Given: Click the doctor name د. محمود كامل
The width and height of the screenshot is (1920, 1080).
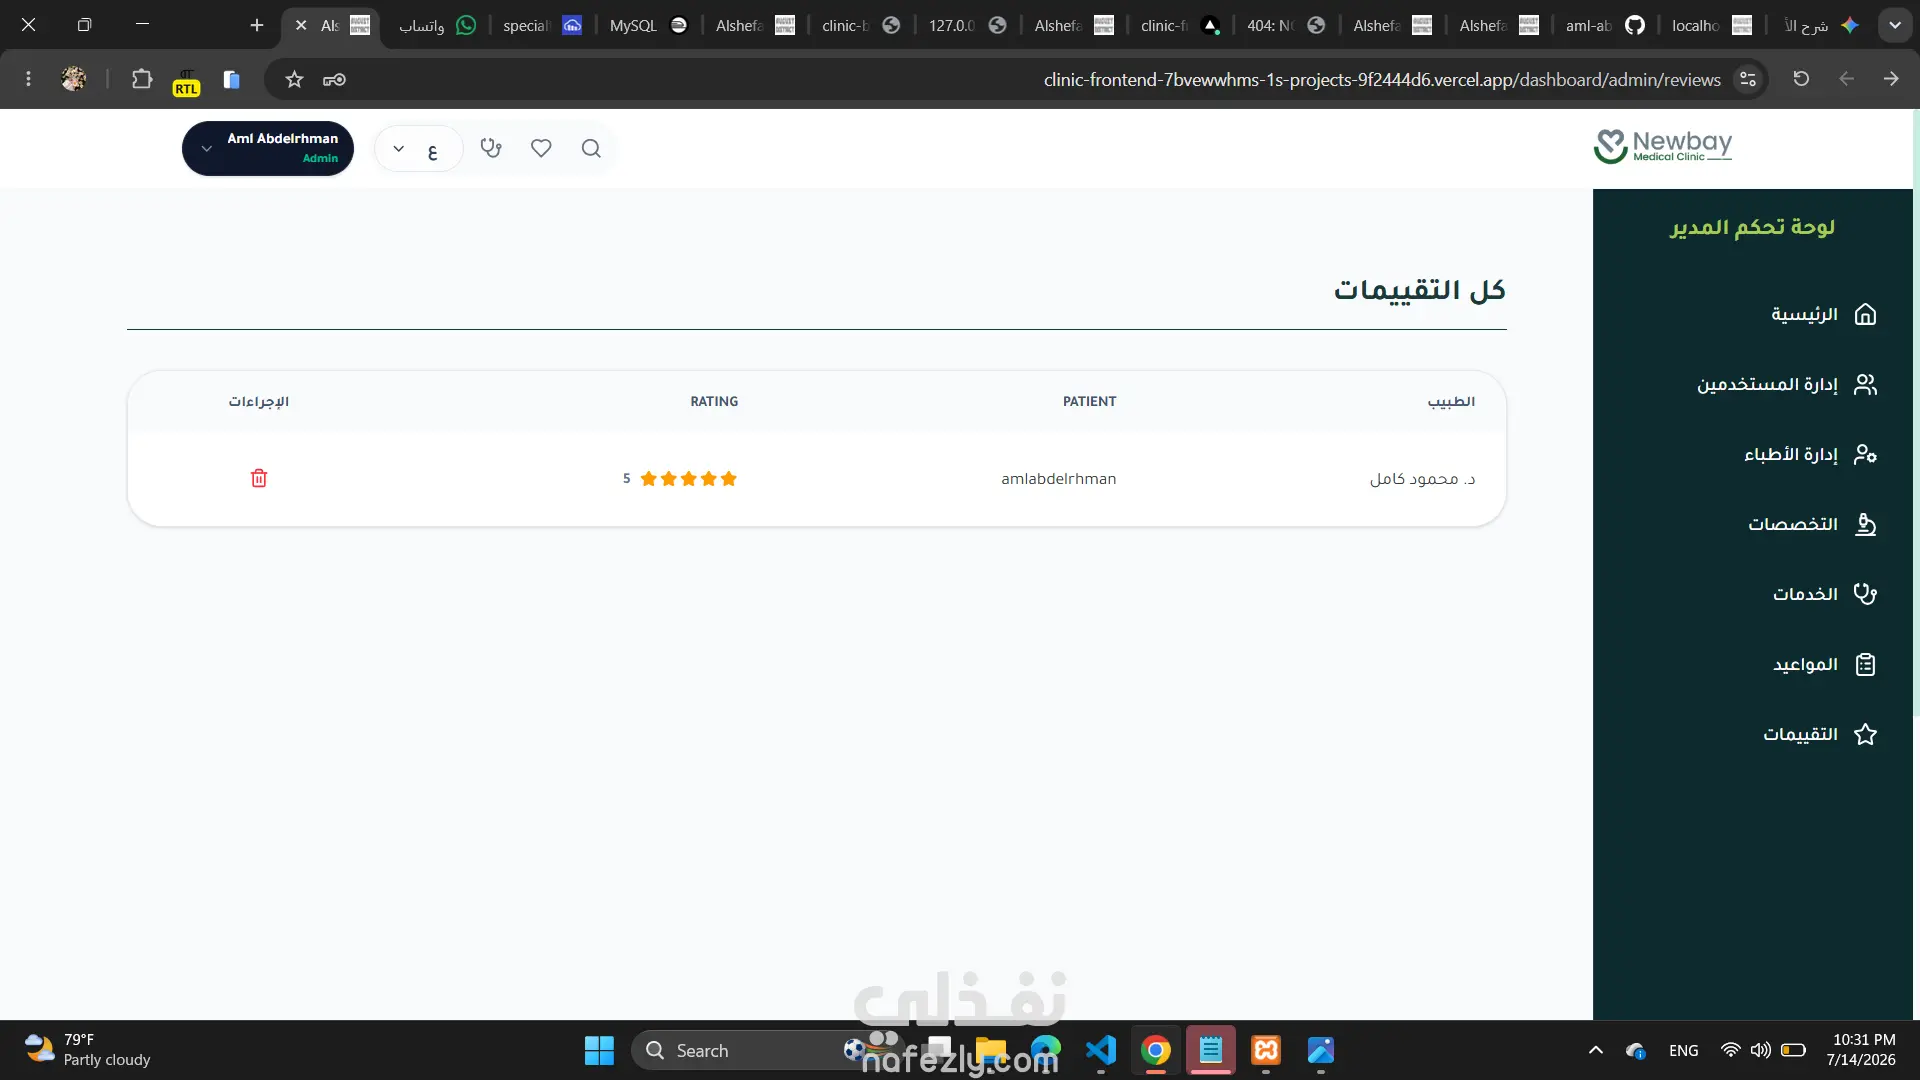Looking at the screenshot, I should [1422, 479].
